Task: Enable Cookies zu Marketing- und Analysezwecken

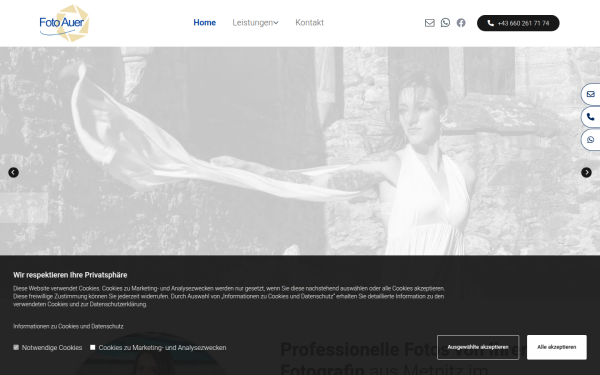Action: [93, 347]
